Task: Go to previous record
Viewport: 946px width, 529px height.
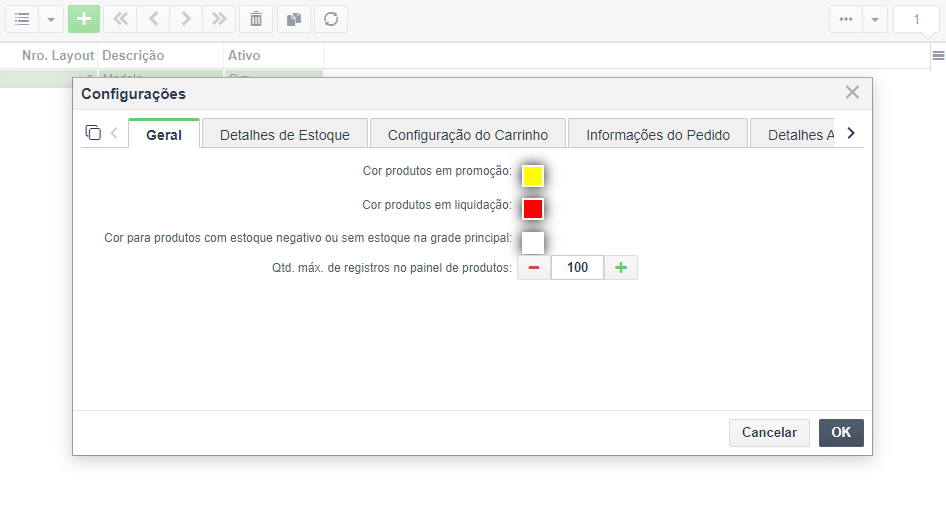Action: [153, 19]
